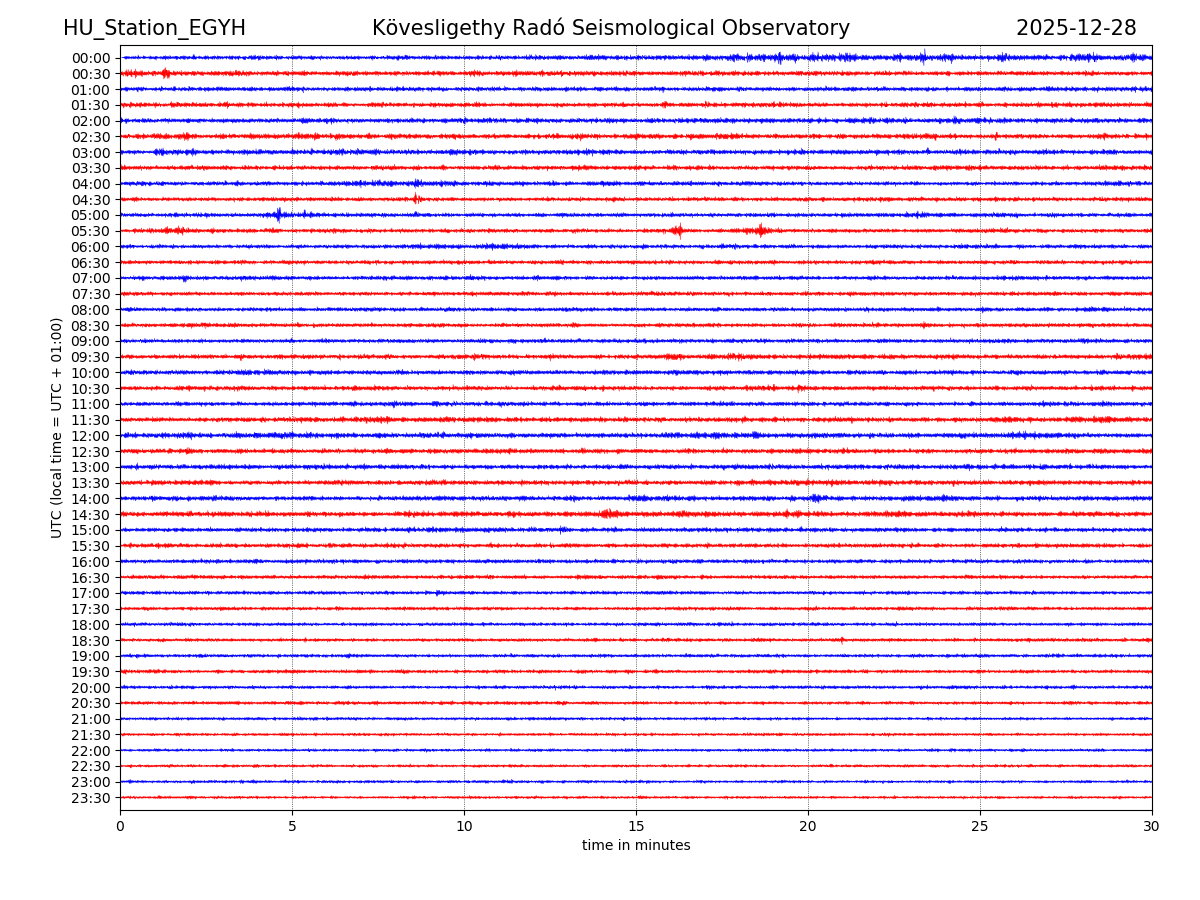Select the 12:00 row time label
Screen dimensions: 1200x900
pyautogui.click(x=91, y=436)
